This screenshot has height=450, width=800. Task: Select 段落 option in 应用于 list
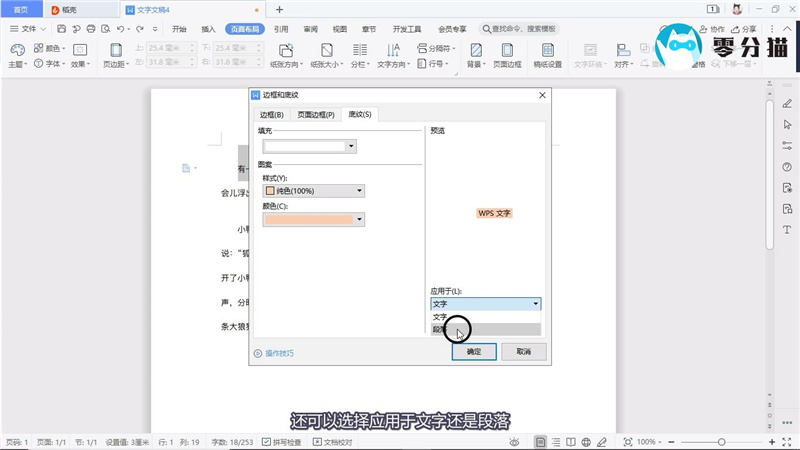[485, 329]
